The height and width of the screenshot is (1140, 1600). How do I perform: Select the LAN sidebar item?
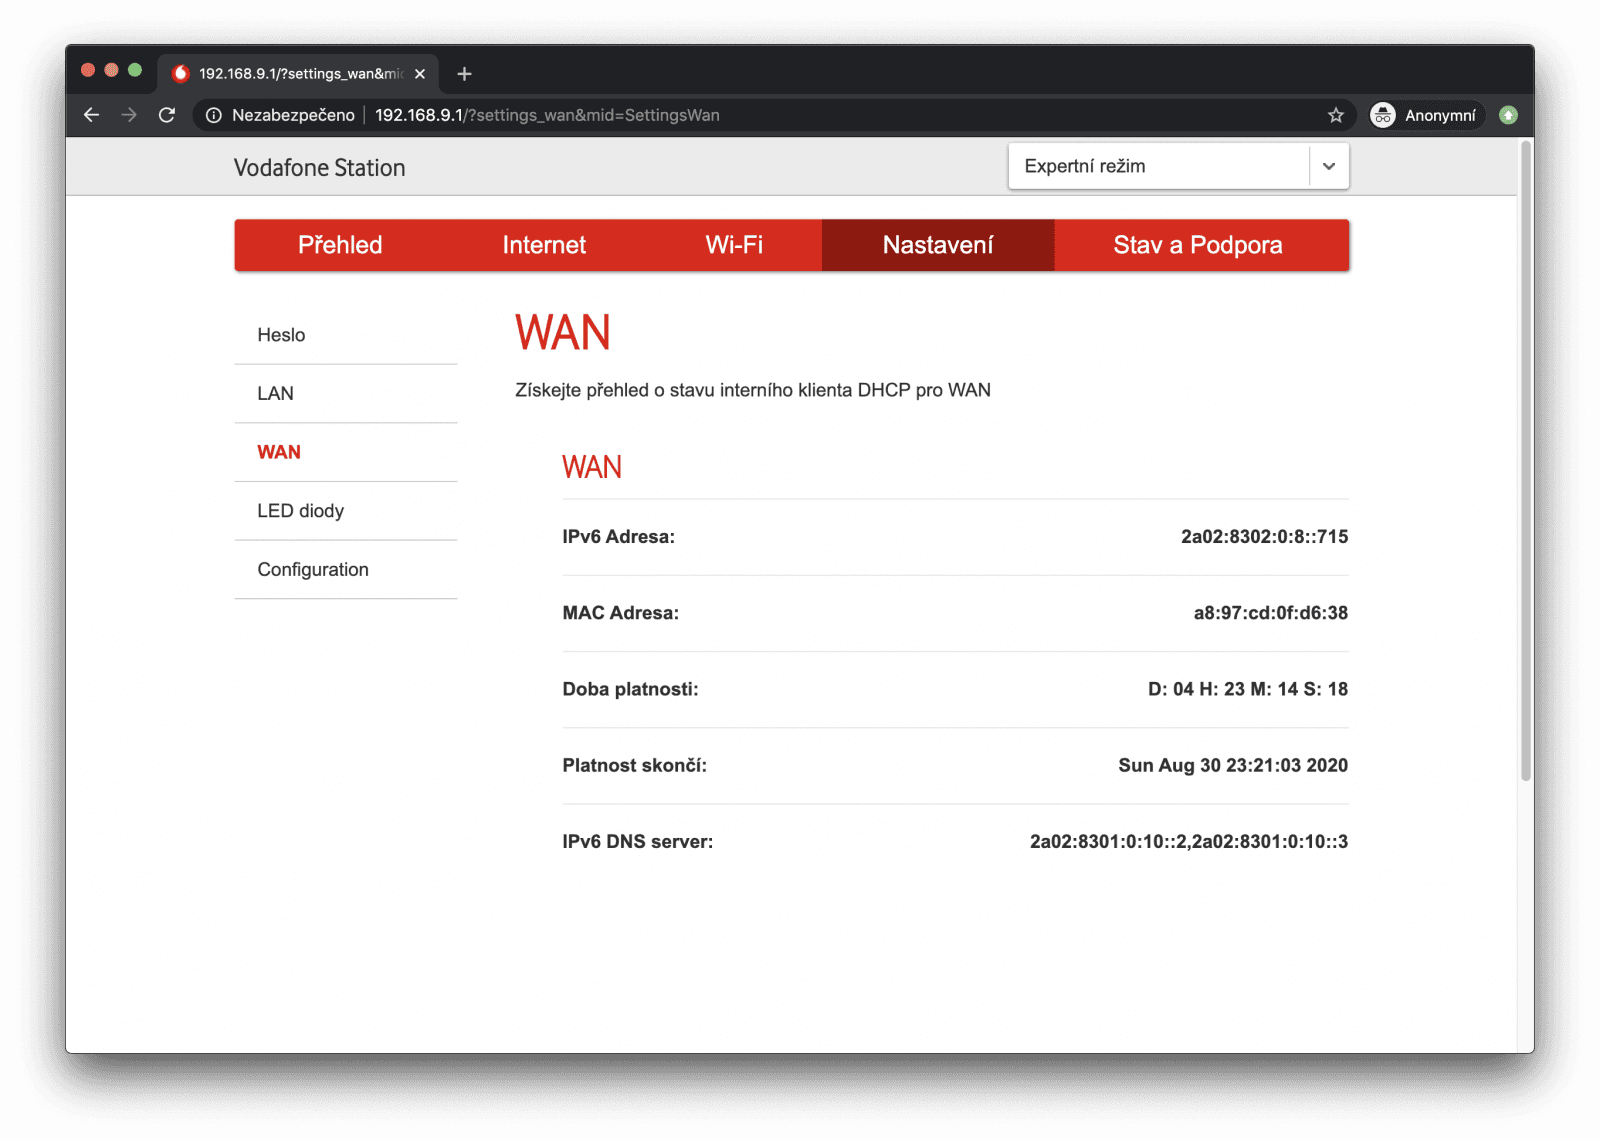coord(275,393)
